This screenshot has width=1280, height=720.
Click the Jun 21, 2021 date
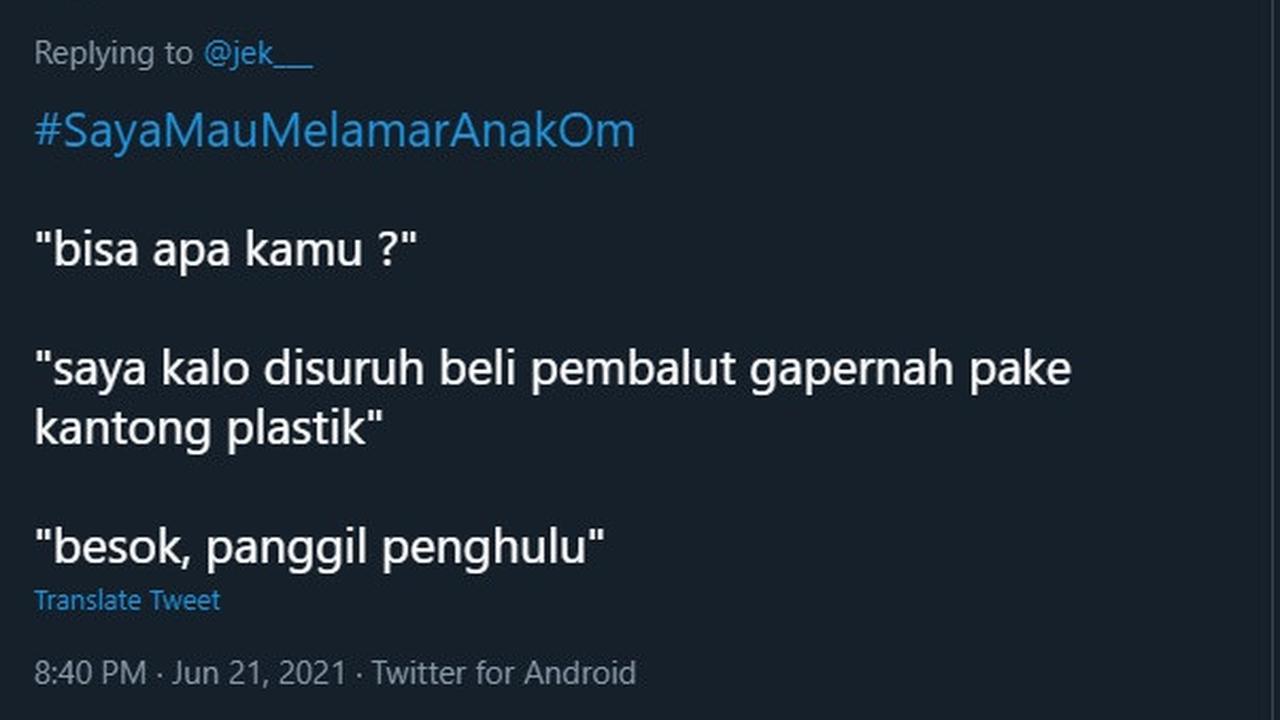[x=259, y=673]
